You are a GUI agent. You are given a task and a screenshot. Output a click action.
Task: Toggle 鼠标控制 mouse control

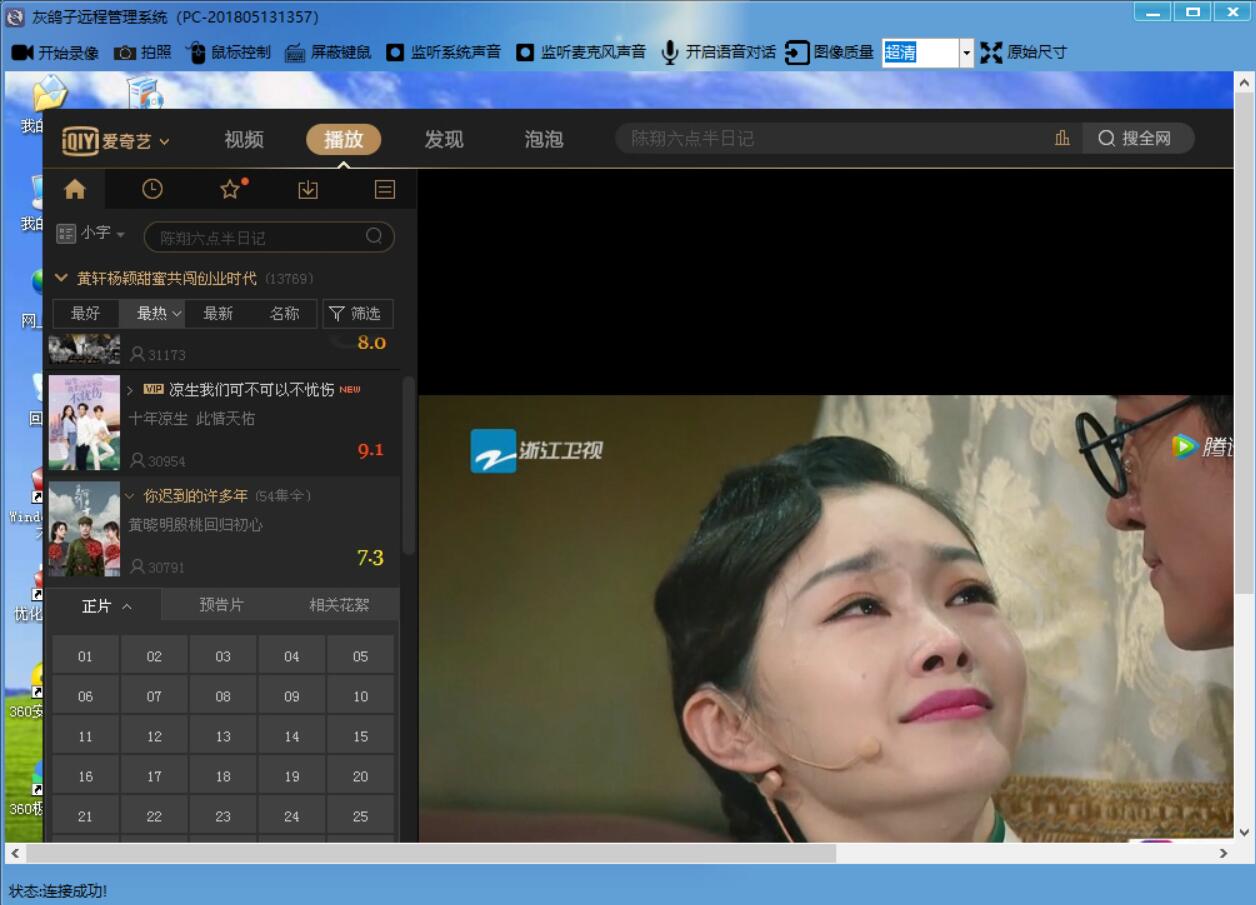coord(228,53)
